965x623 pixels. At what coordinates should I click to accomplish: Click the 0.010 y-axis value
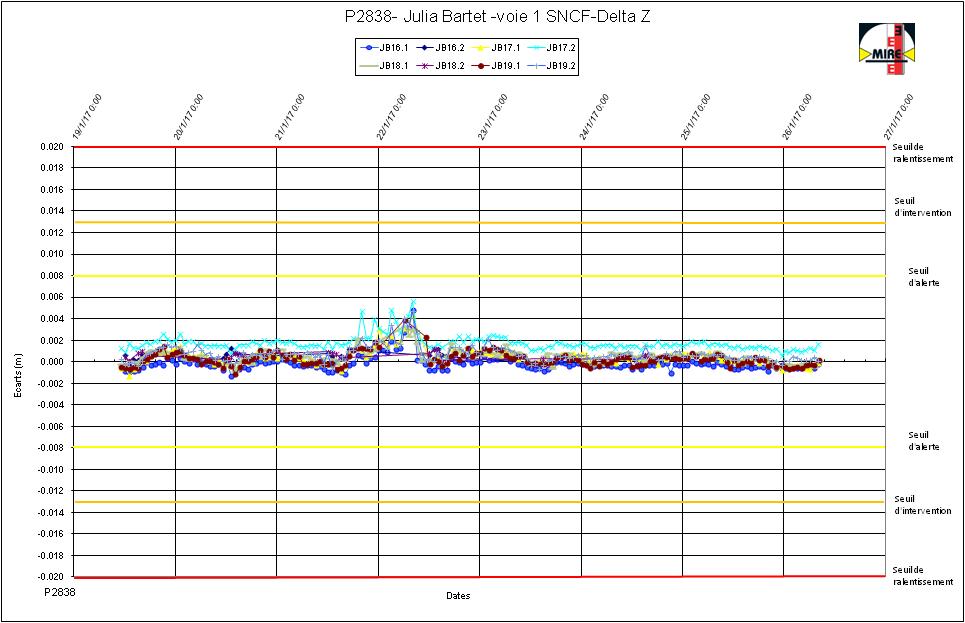click(x=52, y=254)
